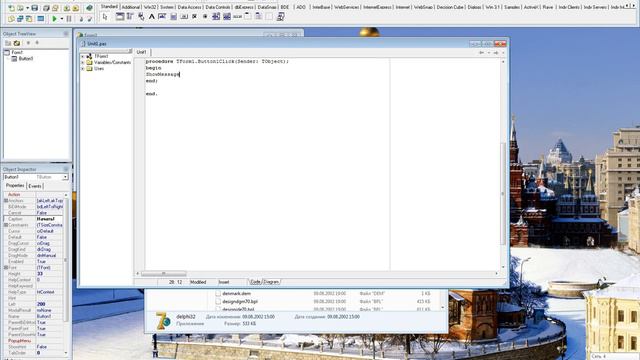Switch to the Dialogs palette tab
This screenshot has height=360, width=640.
point(474,7)
